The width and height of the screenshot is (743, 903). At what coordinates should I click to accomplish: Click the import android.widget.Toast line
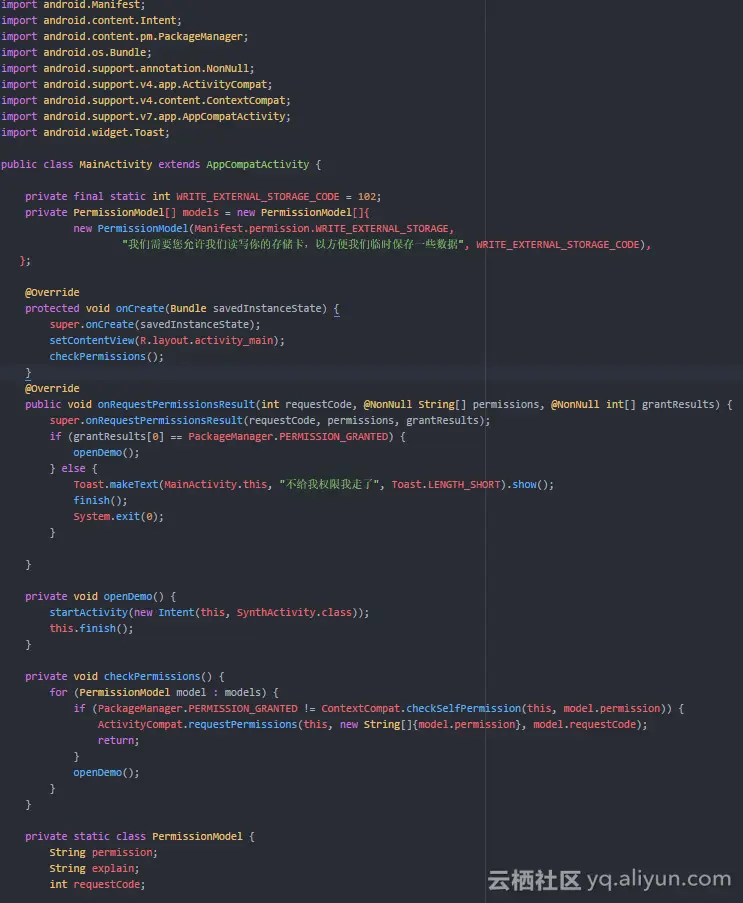pos(85,132)
